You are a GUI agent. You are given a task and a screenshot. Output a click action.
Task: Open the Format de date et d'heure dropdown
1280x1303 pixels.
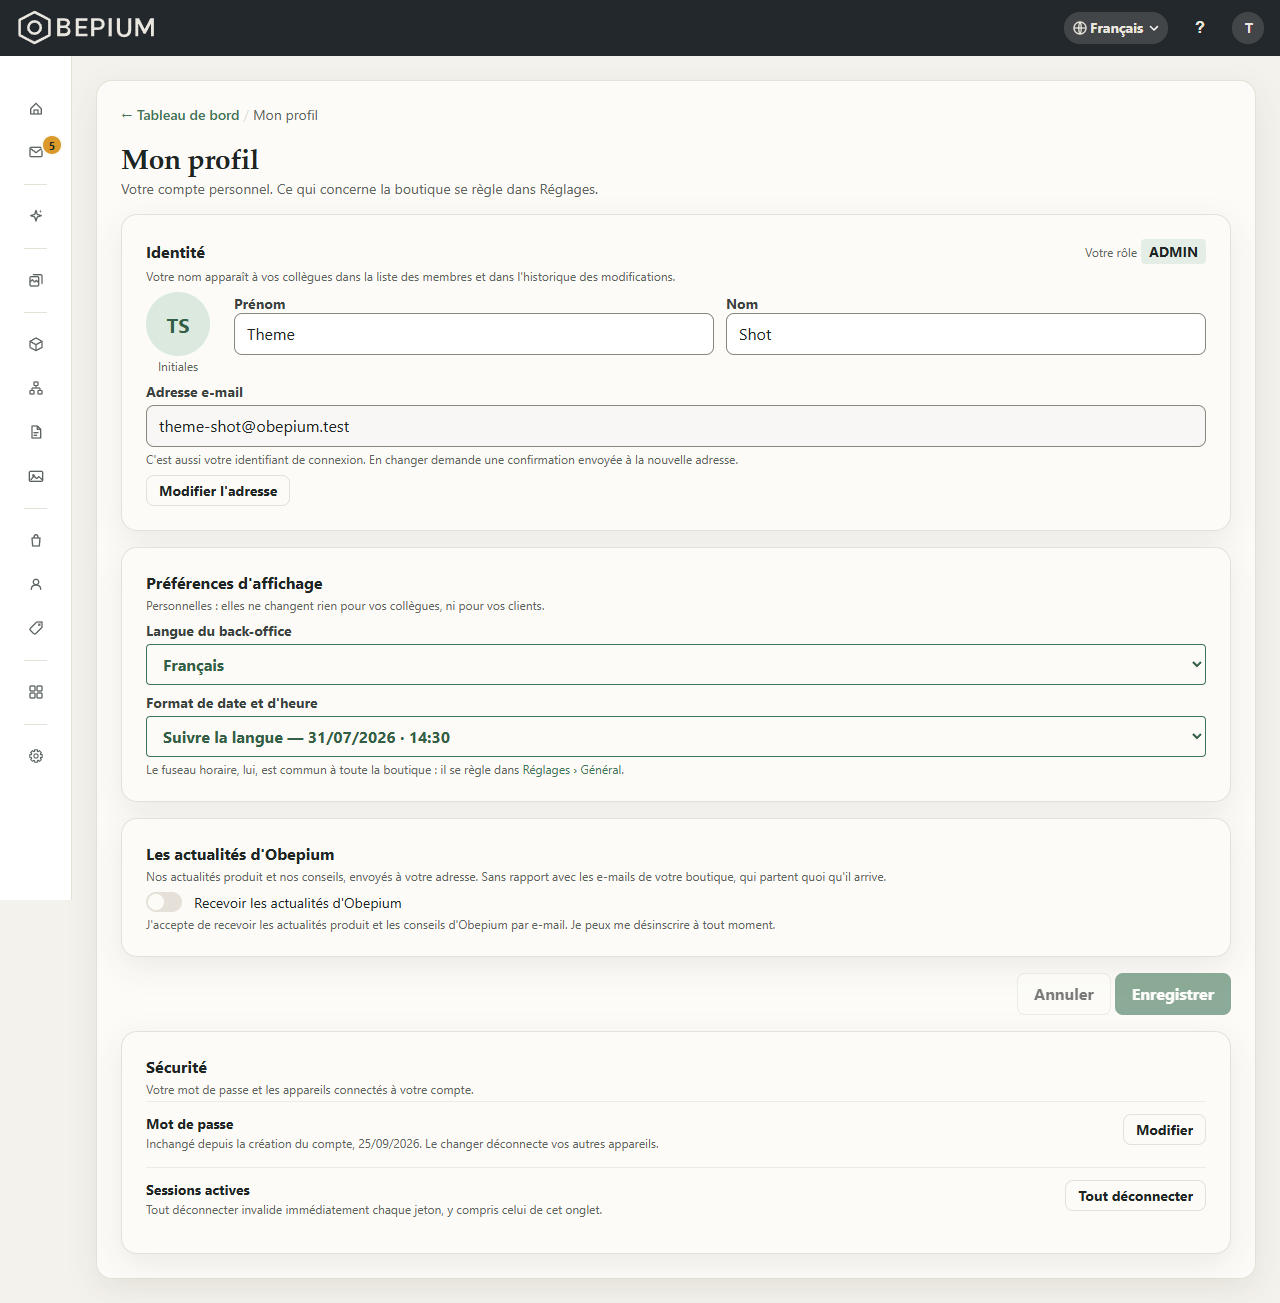tap(676, 737)
